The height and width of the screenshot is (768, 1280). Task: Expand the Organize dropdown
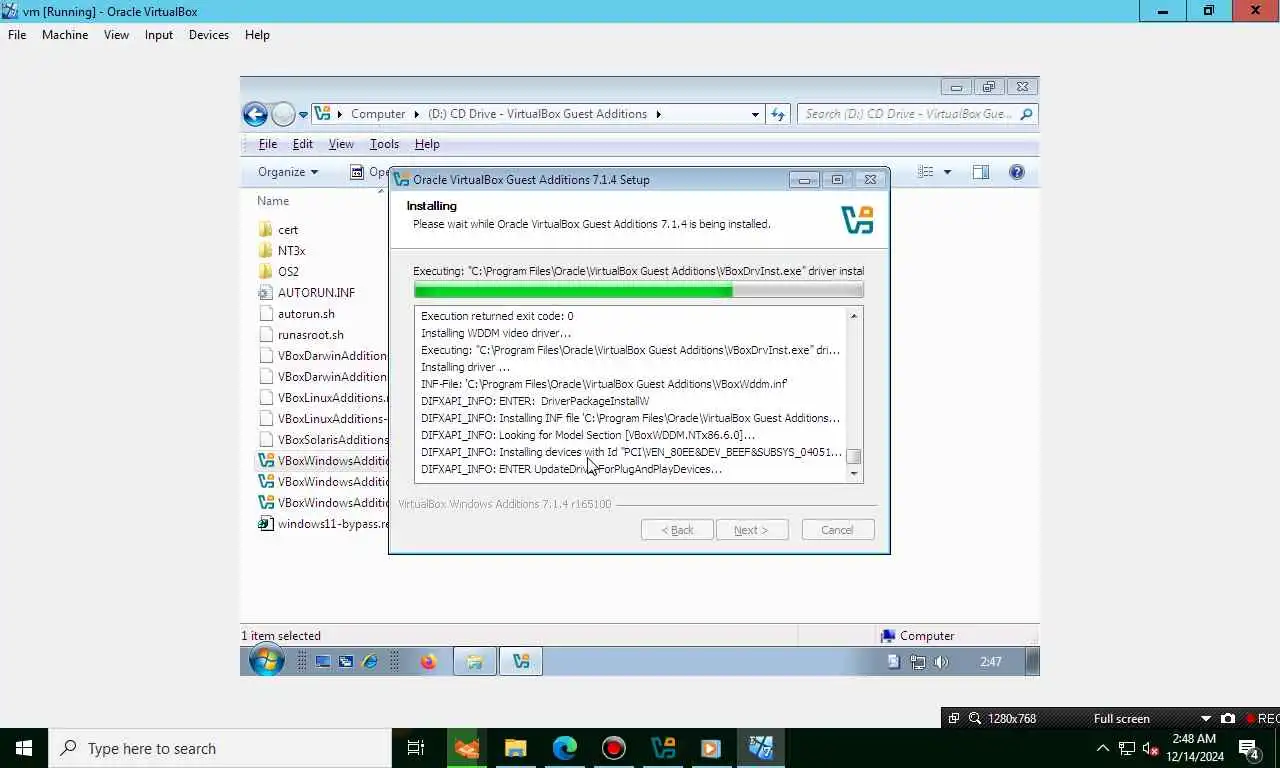click(287, 172)
